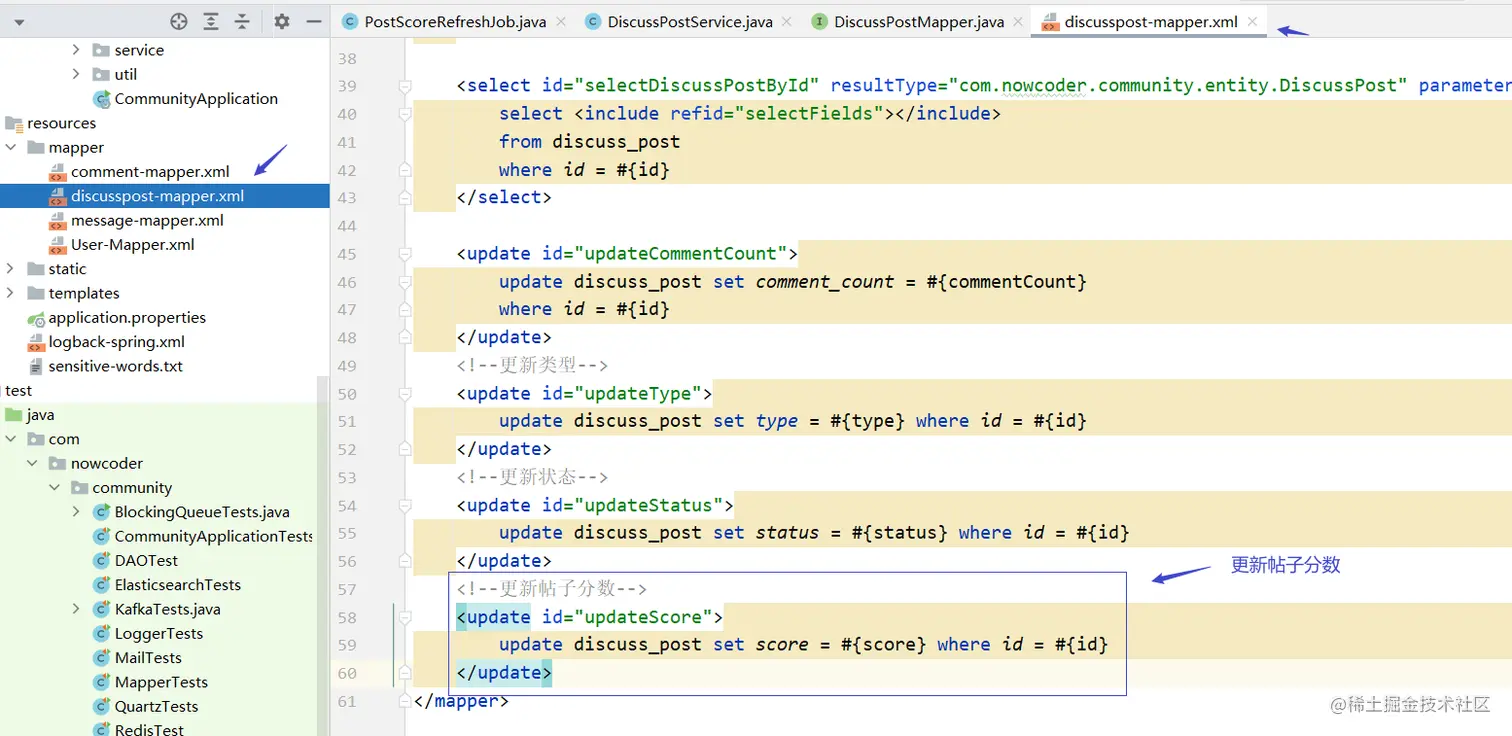This screenshot has height=736, width=1512.
Task: Open logback-spring.xml file
Action: tap(117, 342)
